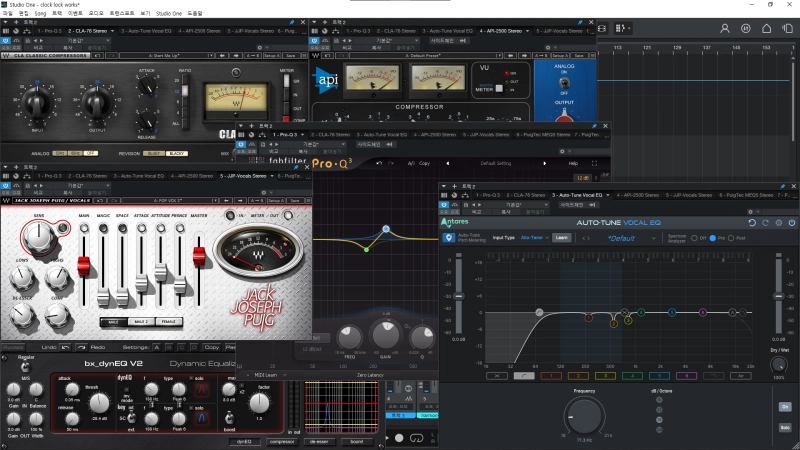Viewport: 800px width, 450px height.
Task: Set Spectrum Analyzer to Post
Action: (731, 238)
